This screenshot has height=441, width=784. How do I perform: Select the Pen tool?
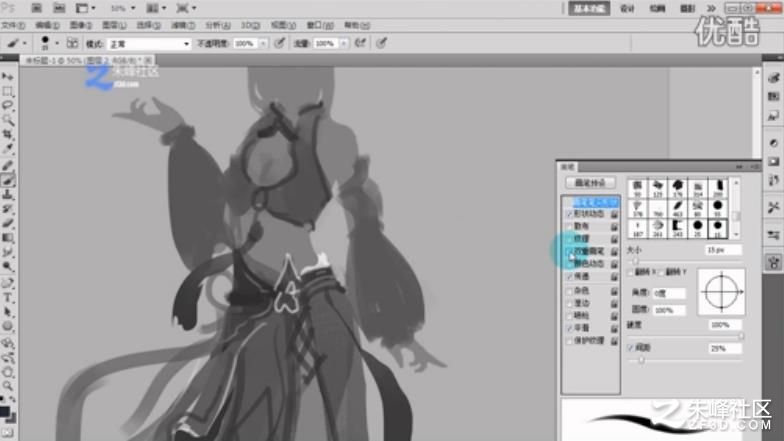[8, 284]
